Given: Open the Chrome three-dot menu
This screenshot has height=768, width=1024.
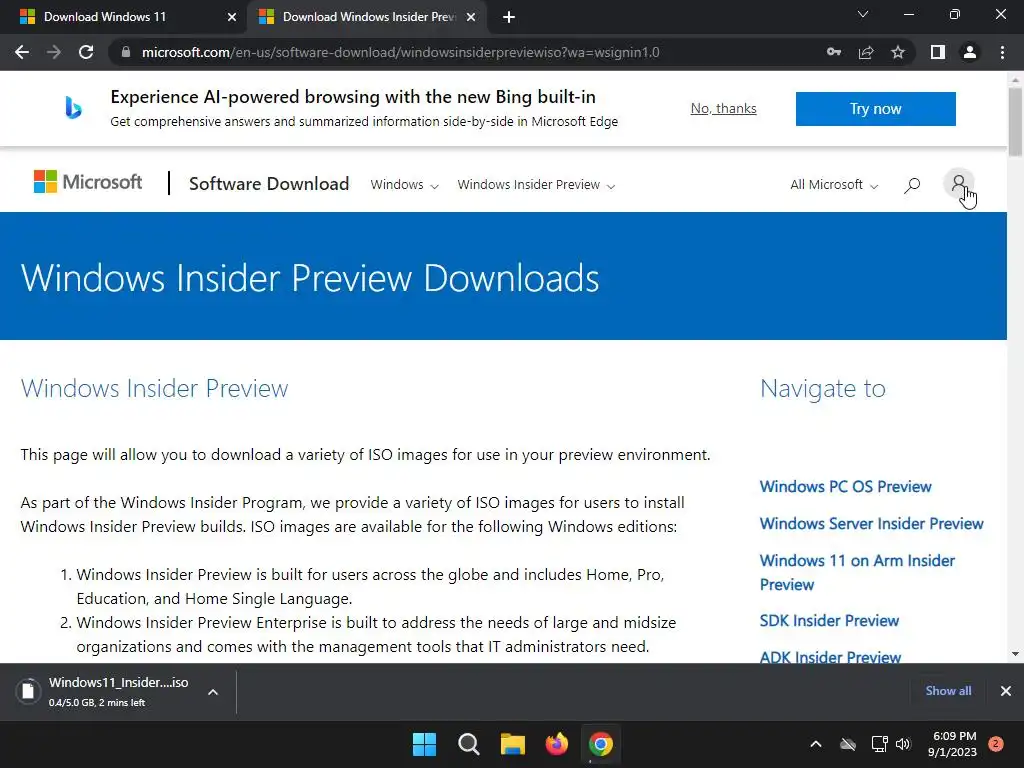Looking at the screenshot, I should pos(1002,52).
